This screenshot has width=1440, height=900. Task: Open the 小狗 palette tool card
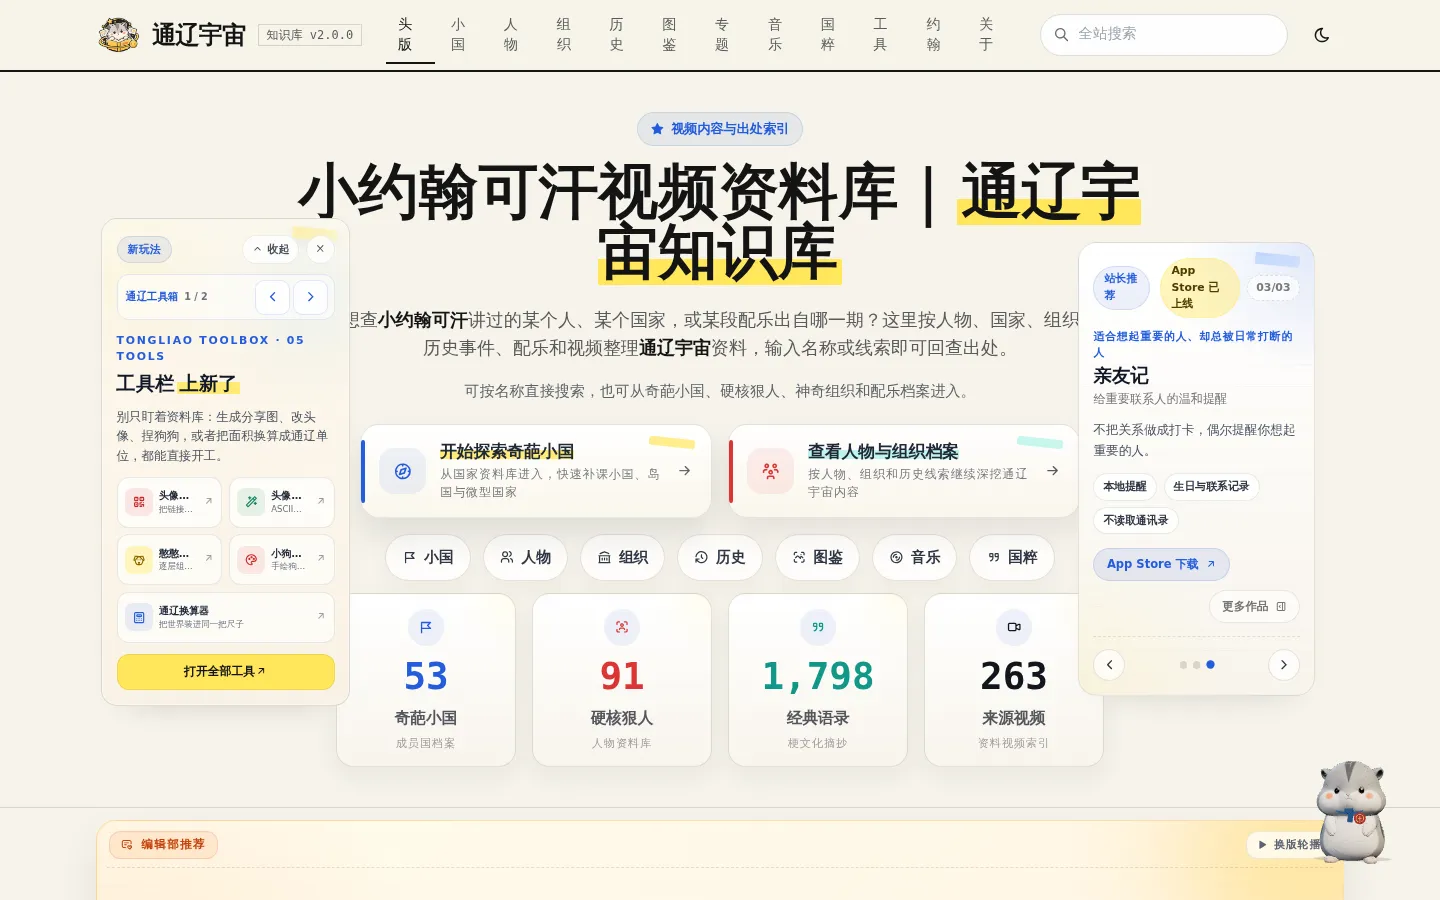(x=282, y=559)
